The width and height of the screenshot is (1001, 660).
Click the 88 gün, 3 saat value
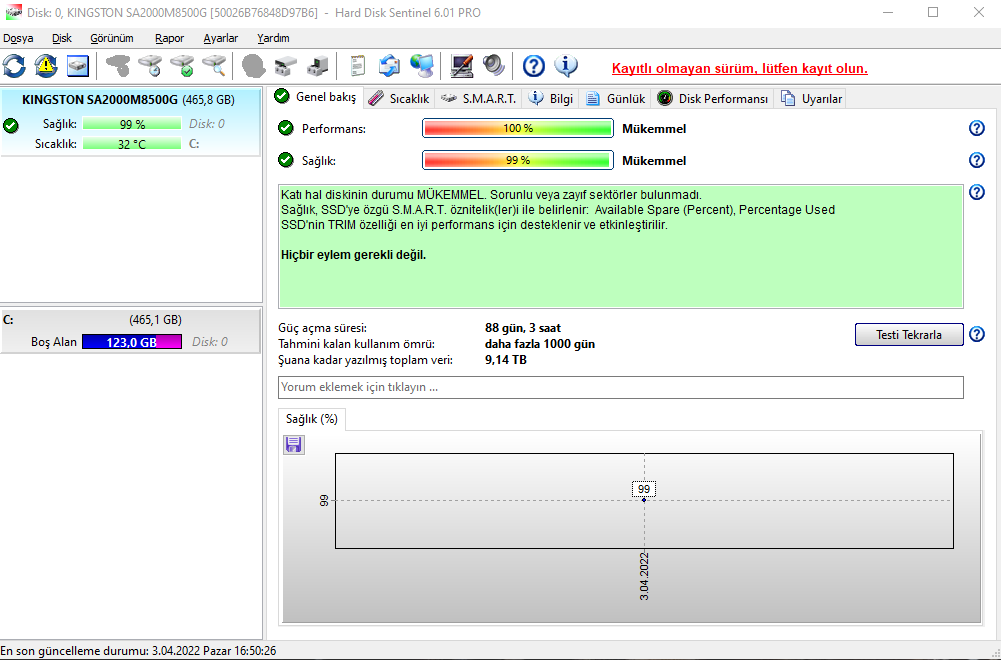(x=523, y=328)
